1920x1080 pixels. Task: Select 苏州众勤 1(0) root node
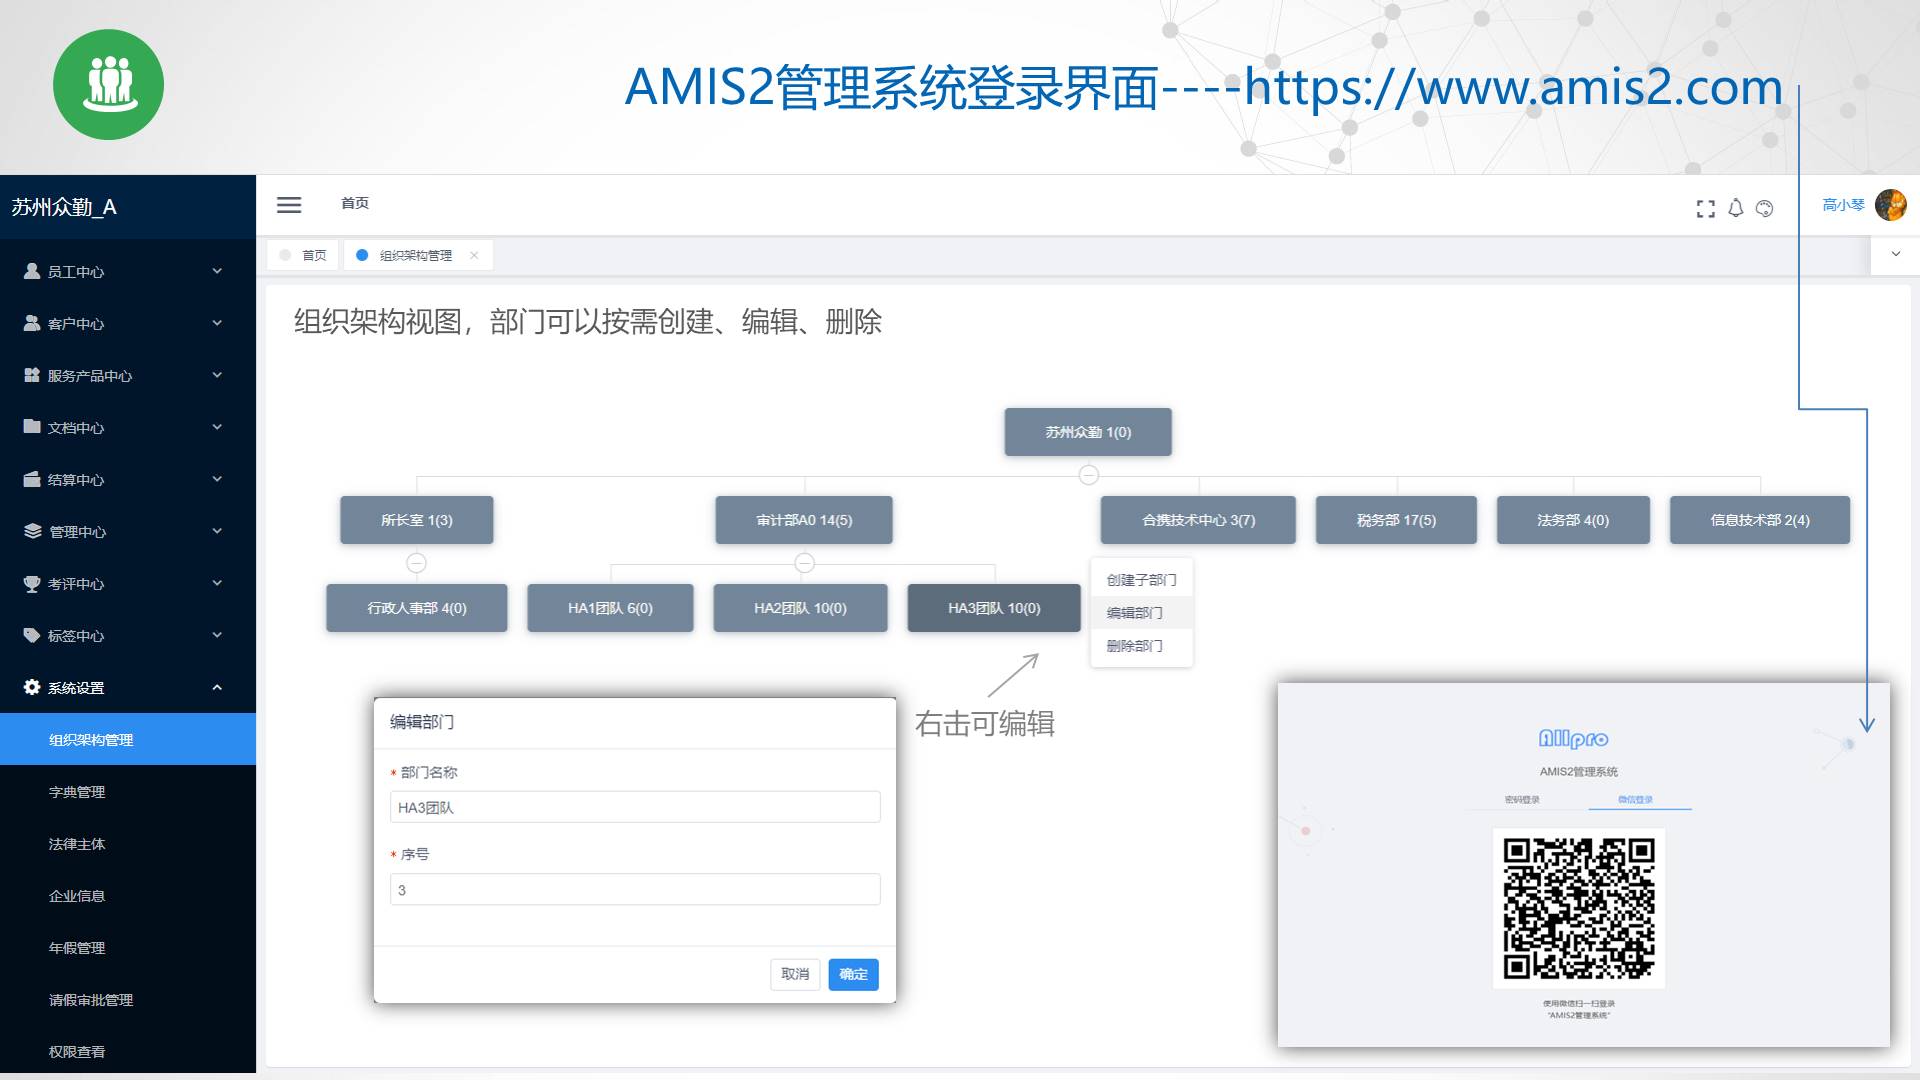pyautogui.click(x=1088, y=432)
